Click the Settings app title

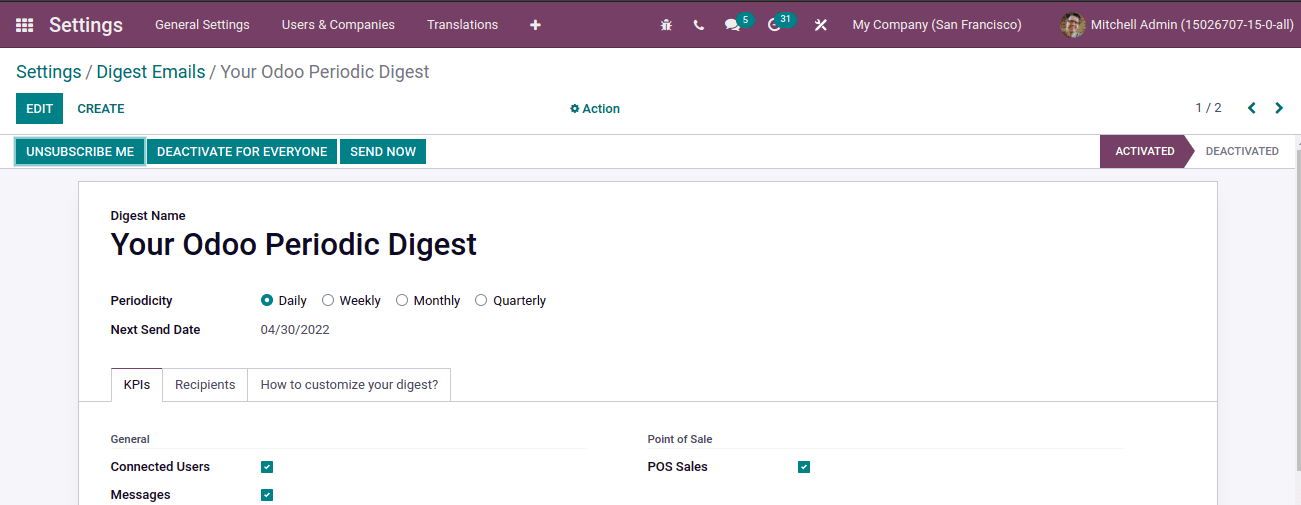86,25
